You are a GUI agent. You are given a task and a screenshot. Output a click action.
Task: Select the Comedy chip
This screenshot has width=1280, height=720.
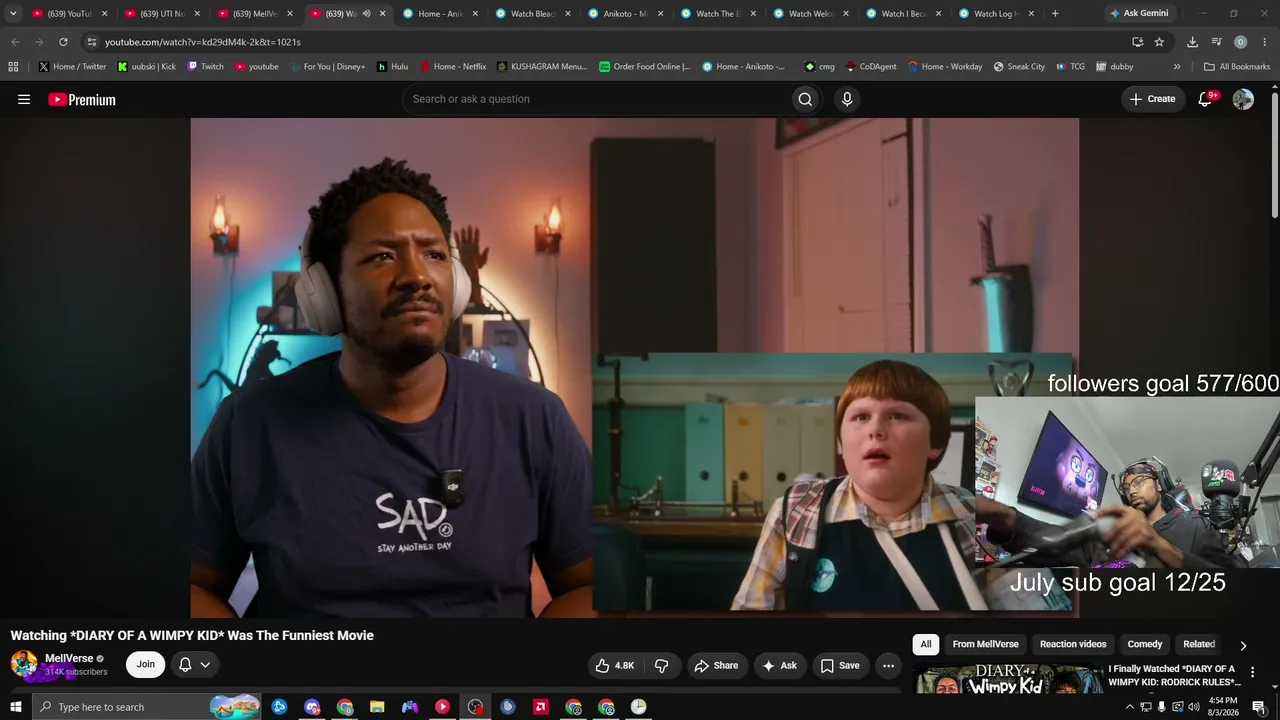(x=1145, y=645)
